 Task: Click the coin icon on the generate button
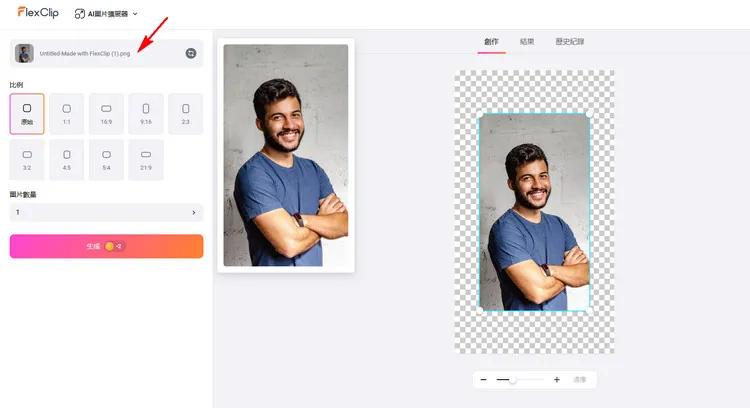(x=110, y=246)
